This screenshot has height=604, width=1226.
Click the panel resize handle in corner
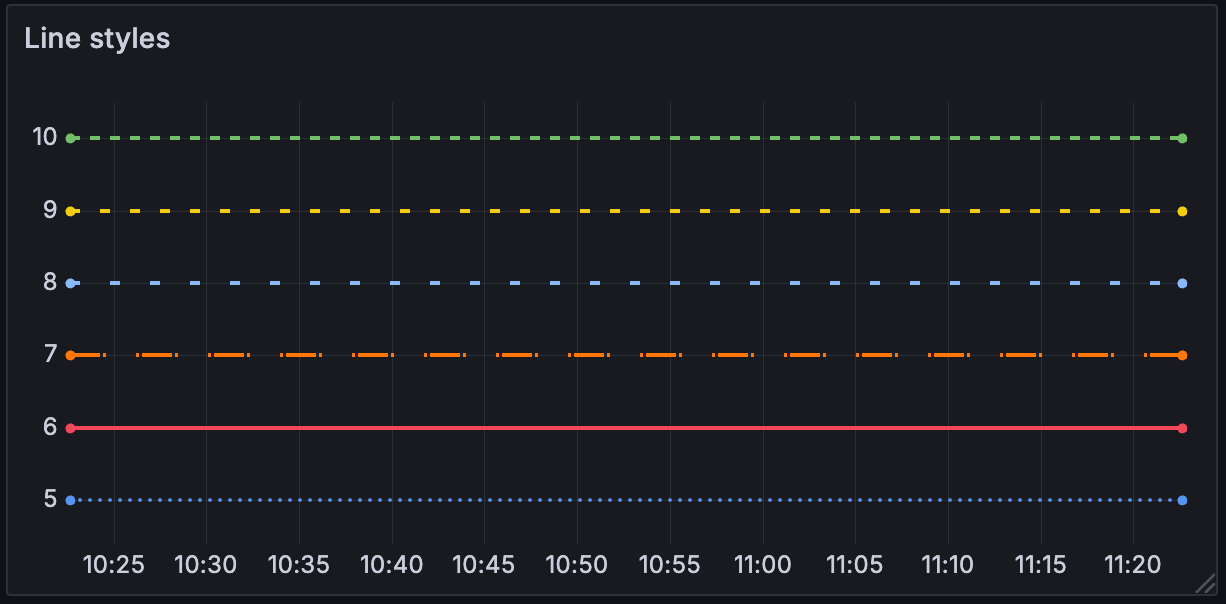click(1205, 583)
